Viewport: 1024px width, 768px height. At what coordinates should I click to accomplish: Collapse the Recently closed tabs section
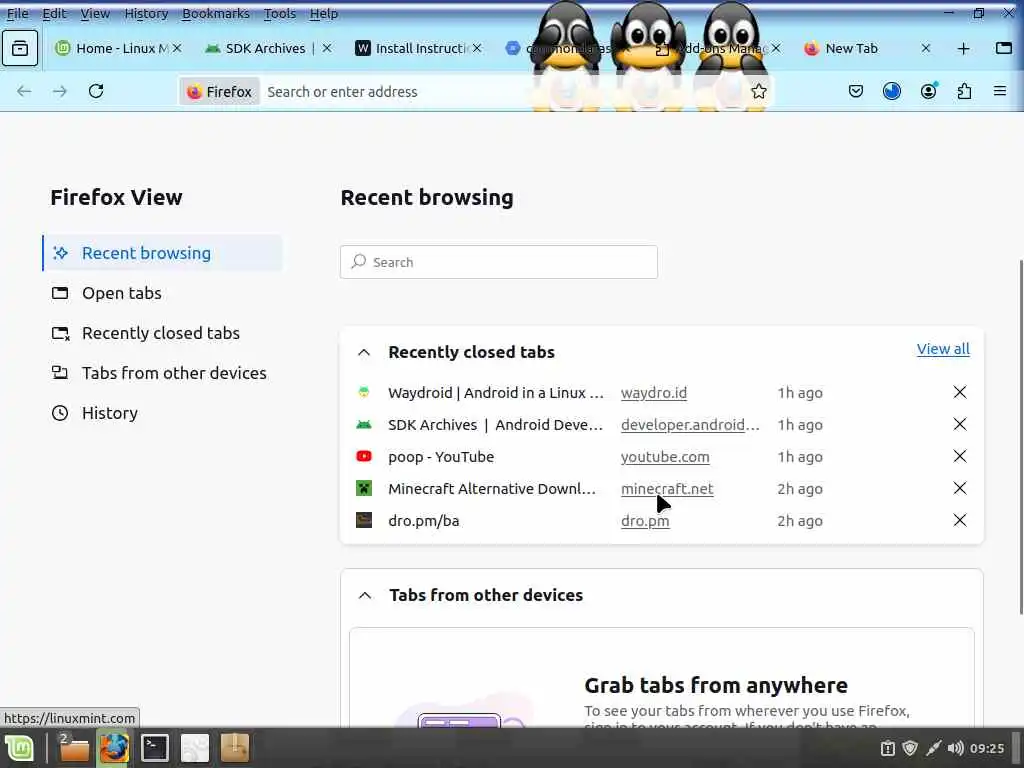[364, 353]
